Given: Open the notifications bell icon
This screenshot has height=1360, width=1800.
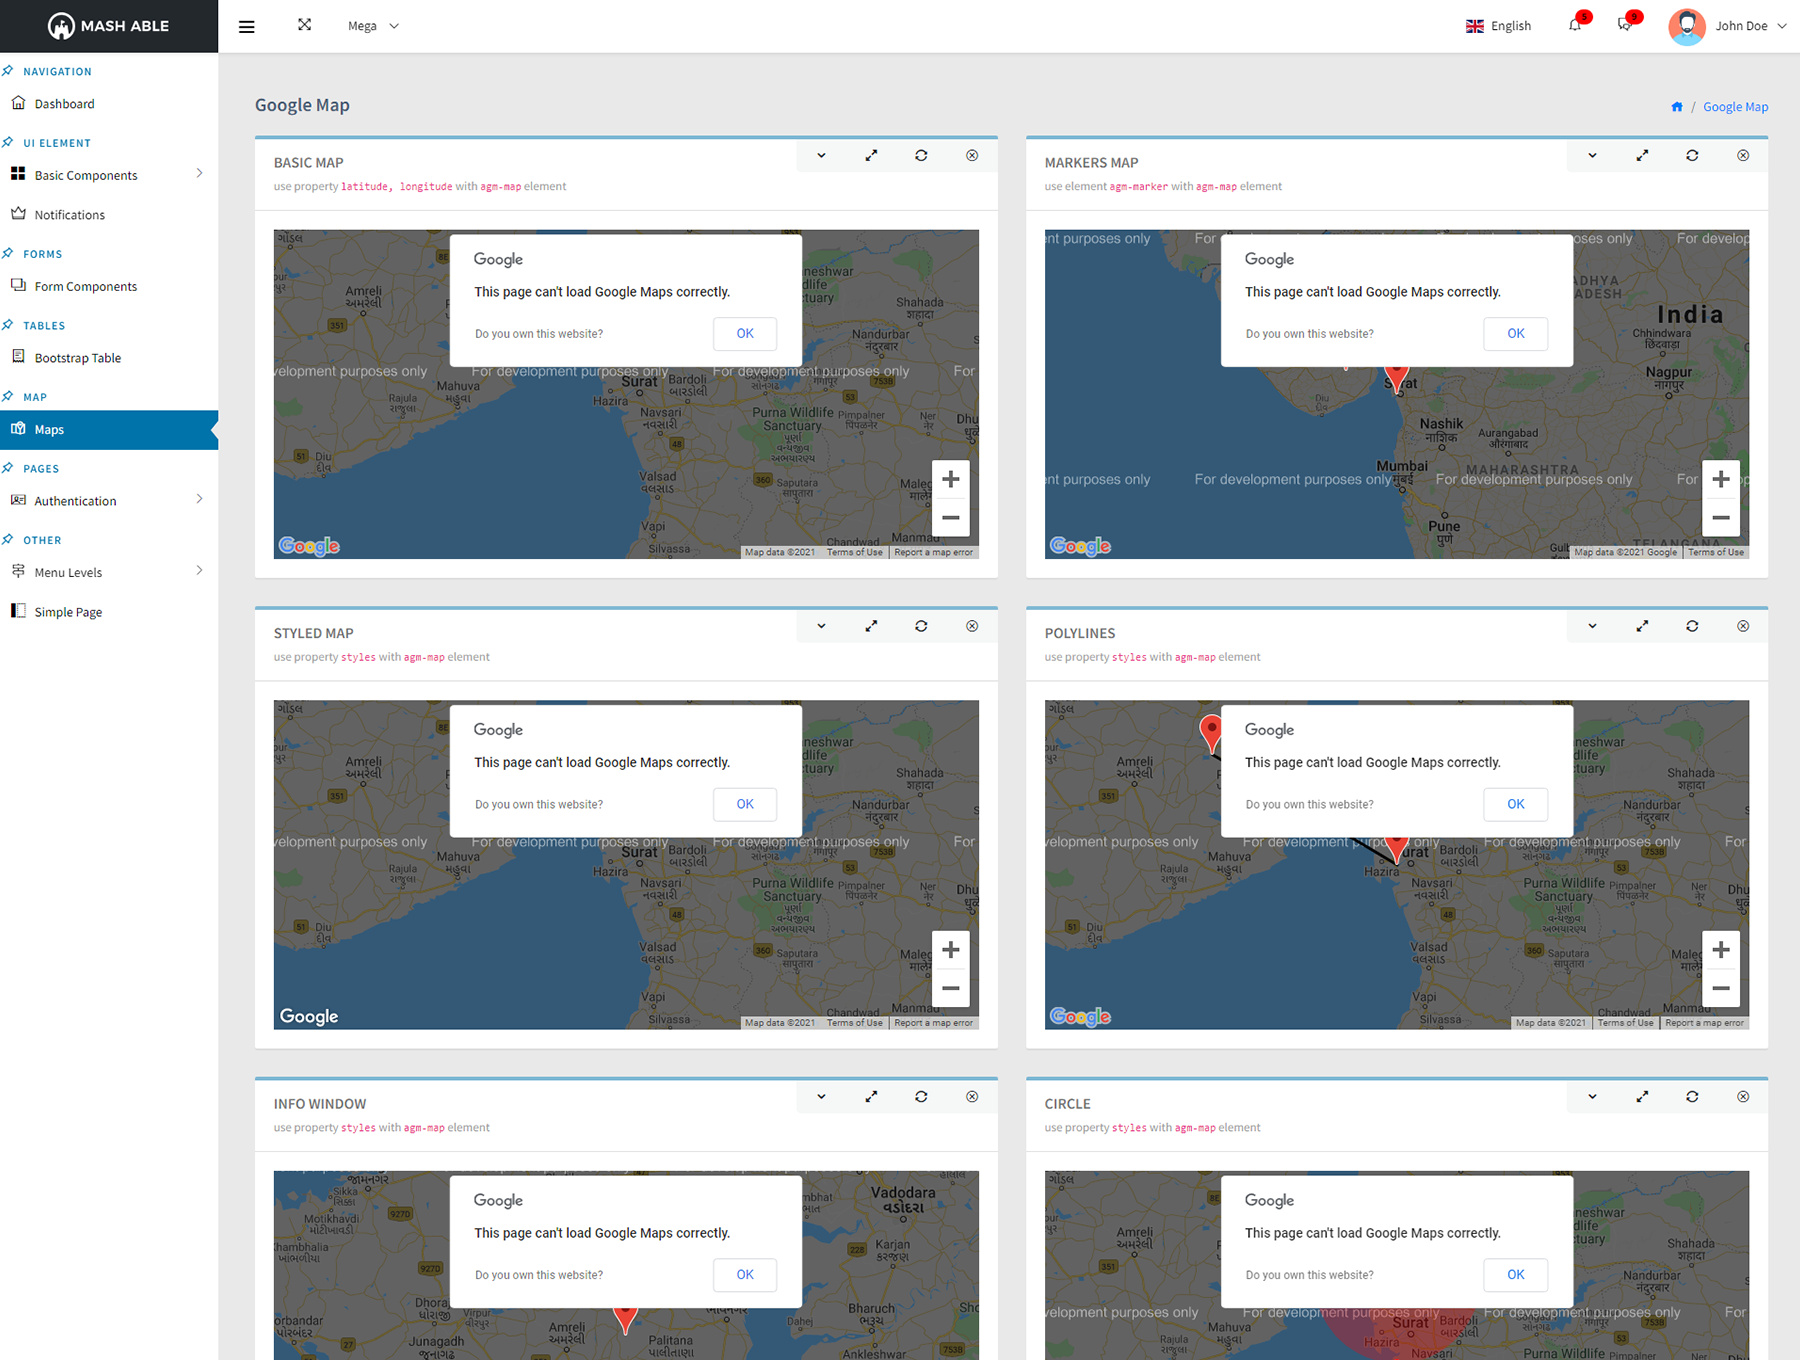Looking at the screenshot, I should [1576, 25].
